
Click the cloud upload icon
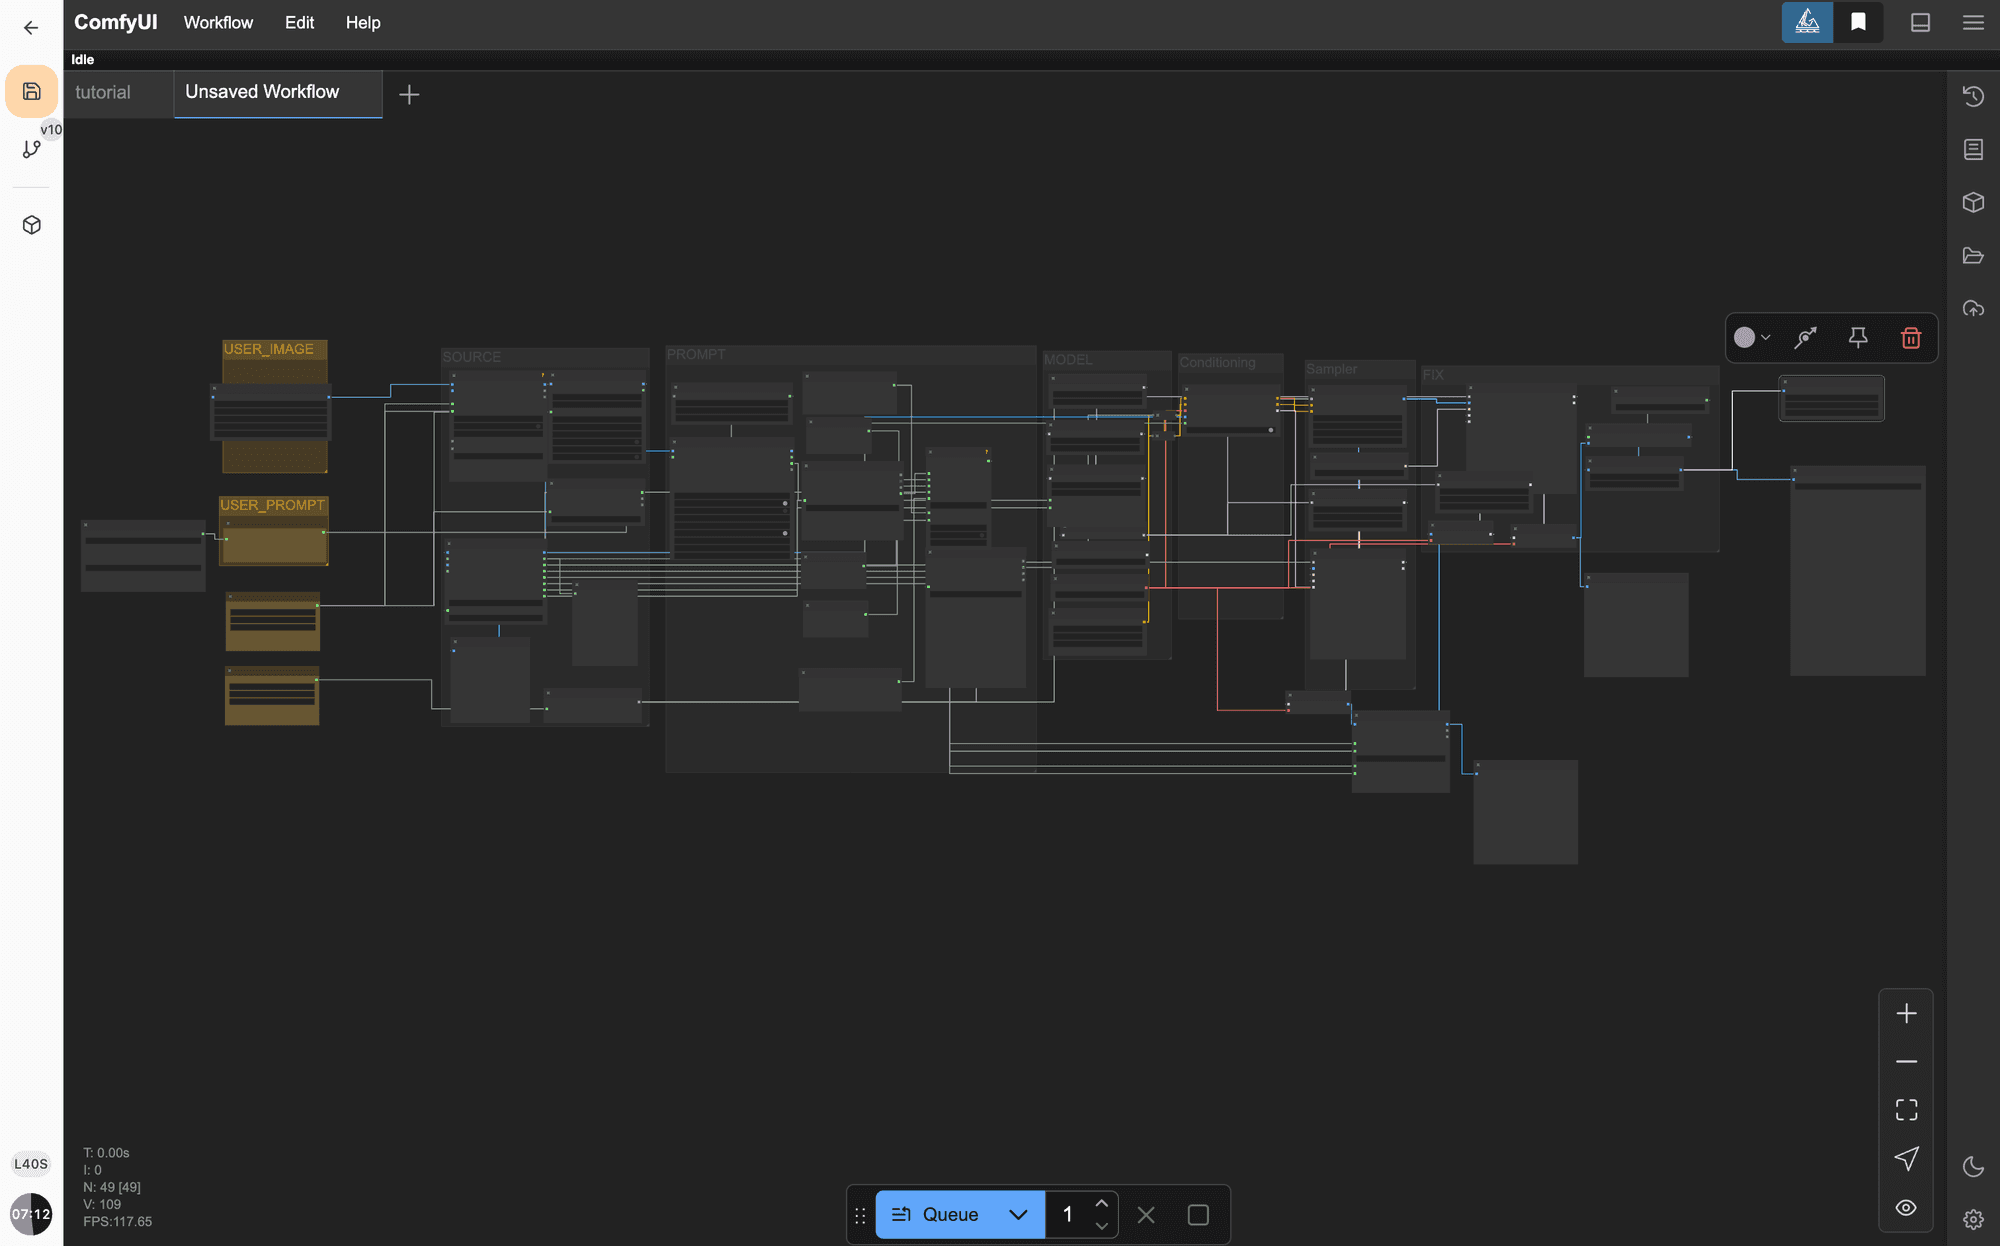(x=1972, y=308)
